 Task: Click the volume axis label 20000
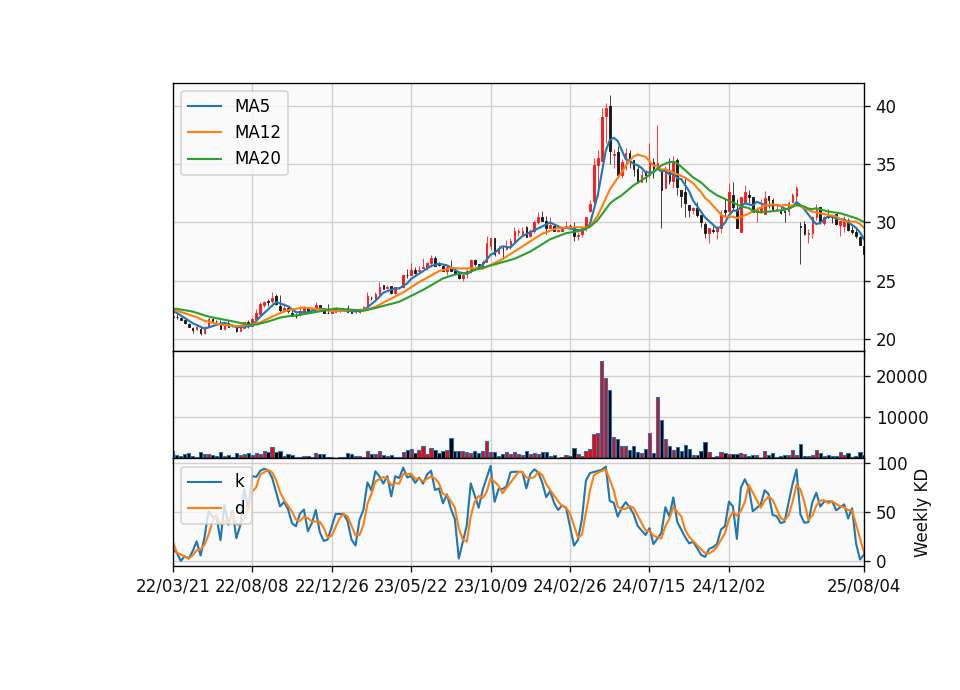point(902,377)
